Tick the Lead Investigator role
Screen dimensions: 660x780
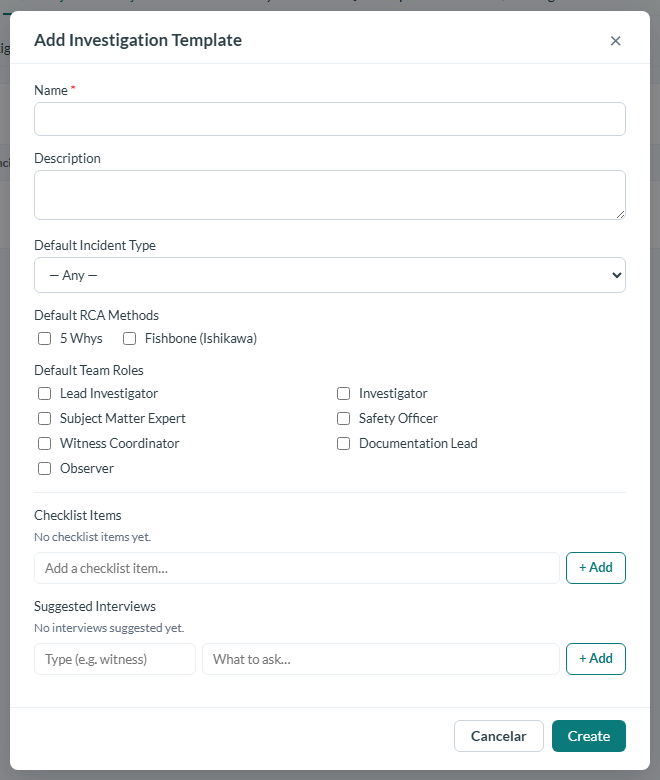[45, 393]
